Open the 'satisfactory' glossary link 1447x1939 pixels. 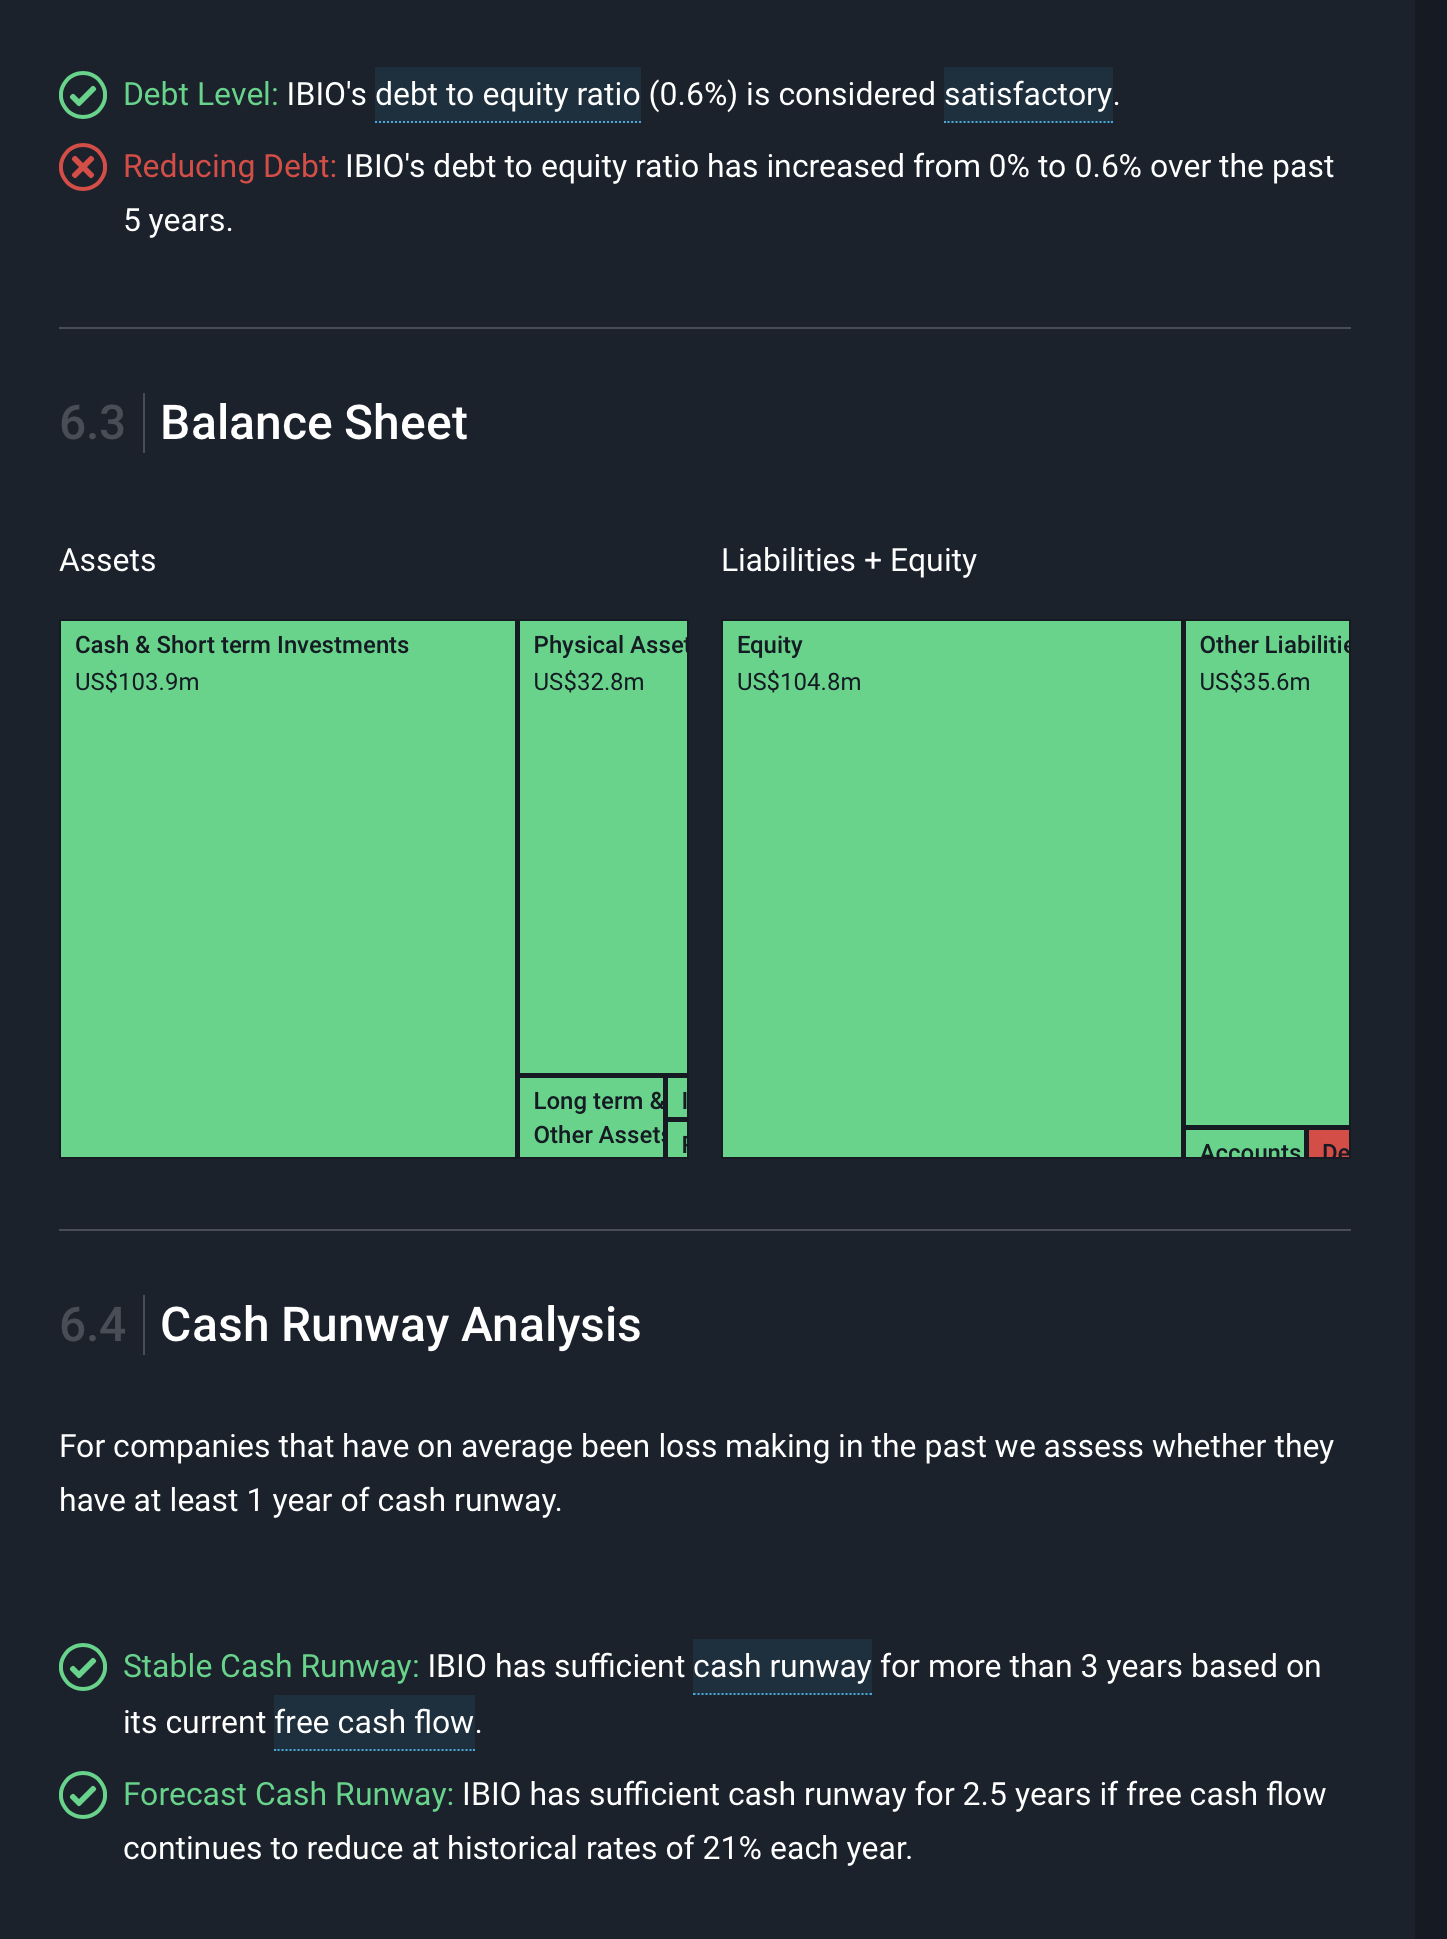pos(1028,95)
